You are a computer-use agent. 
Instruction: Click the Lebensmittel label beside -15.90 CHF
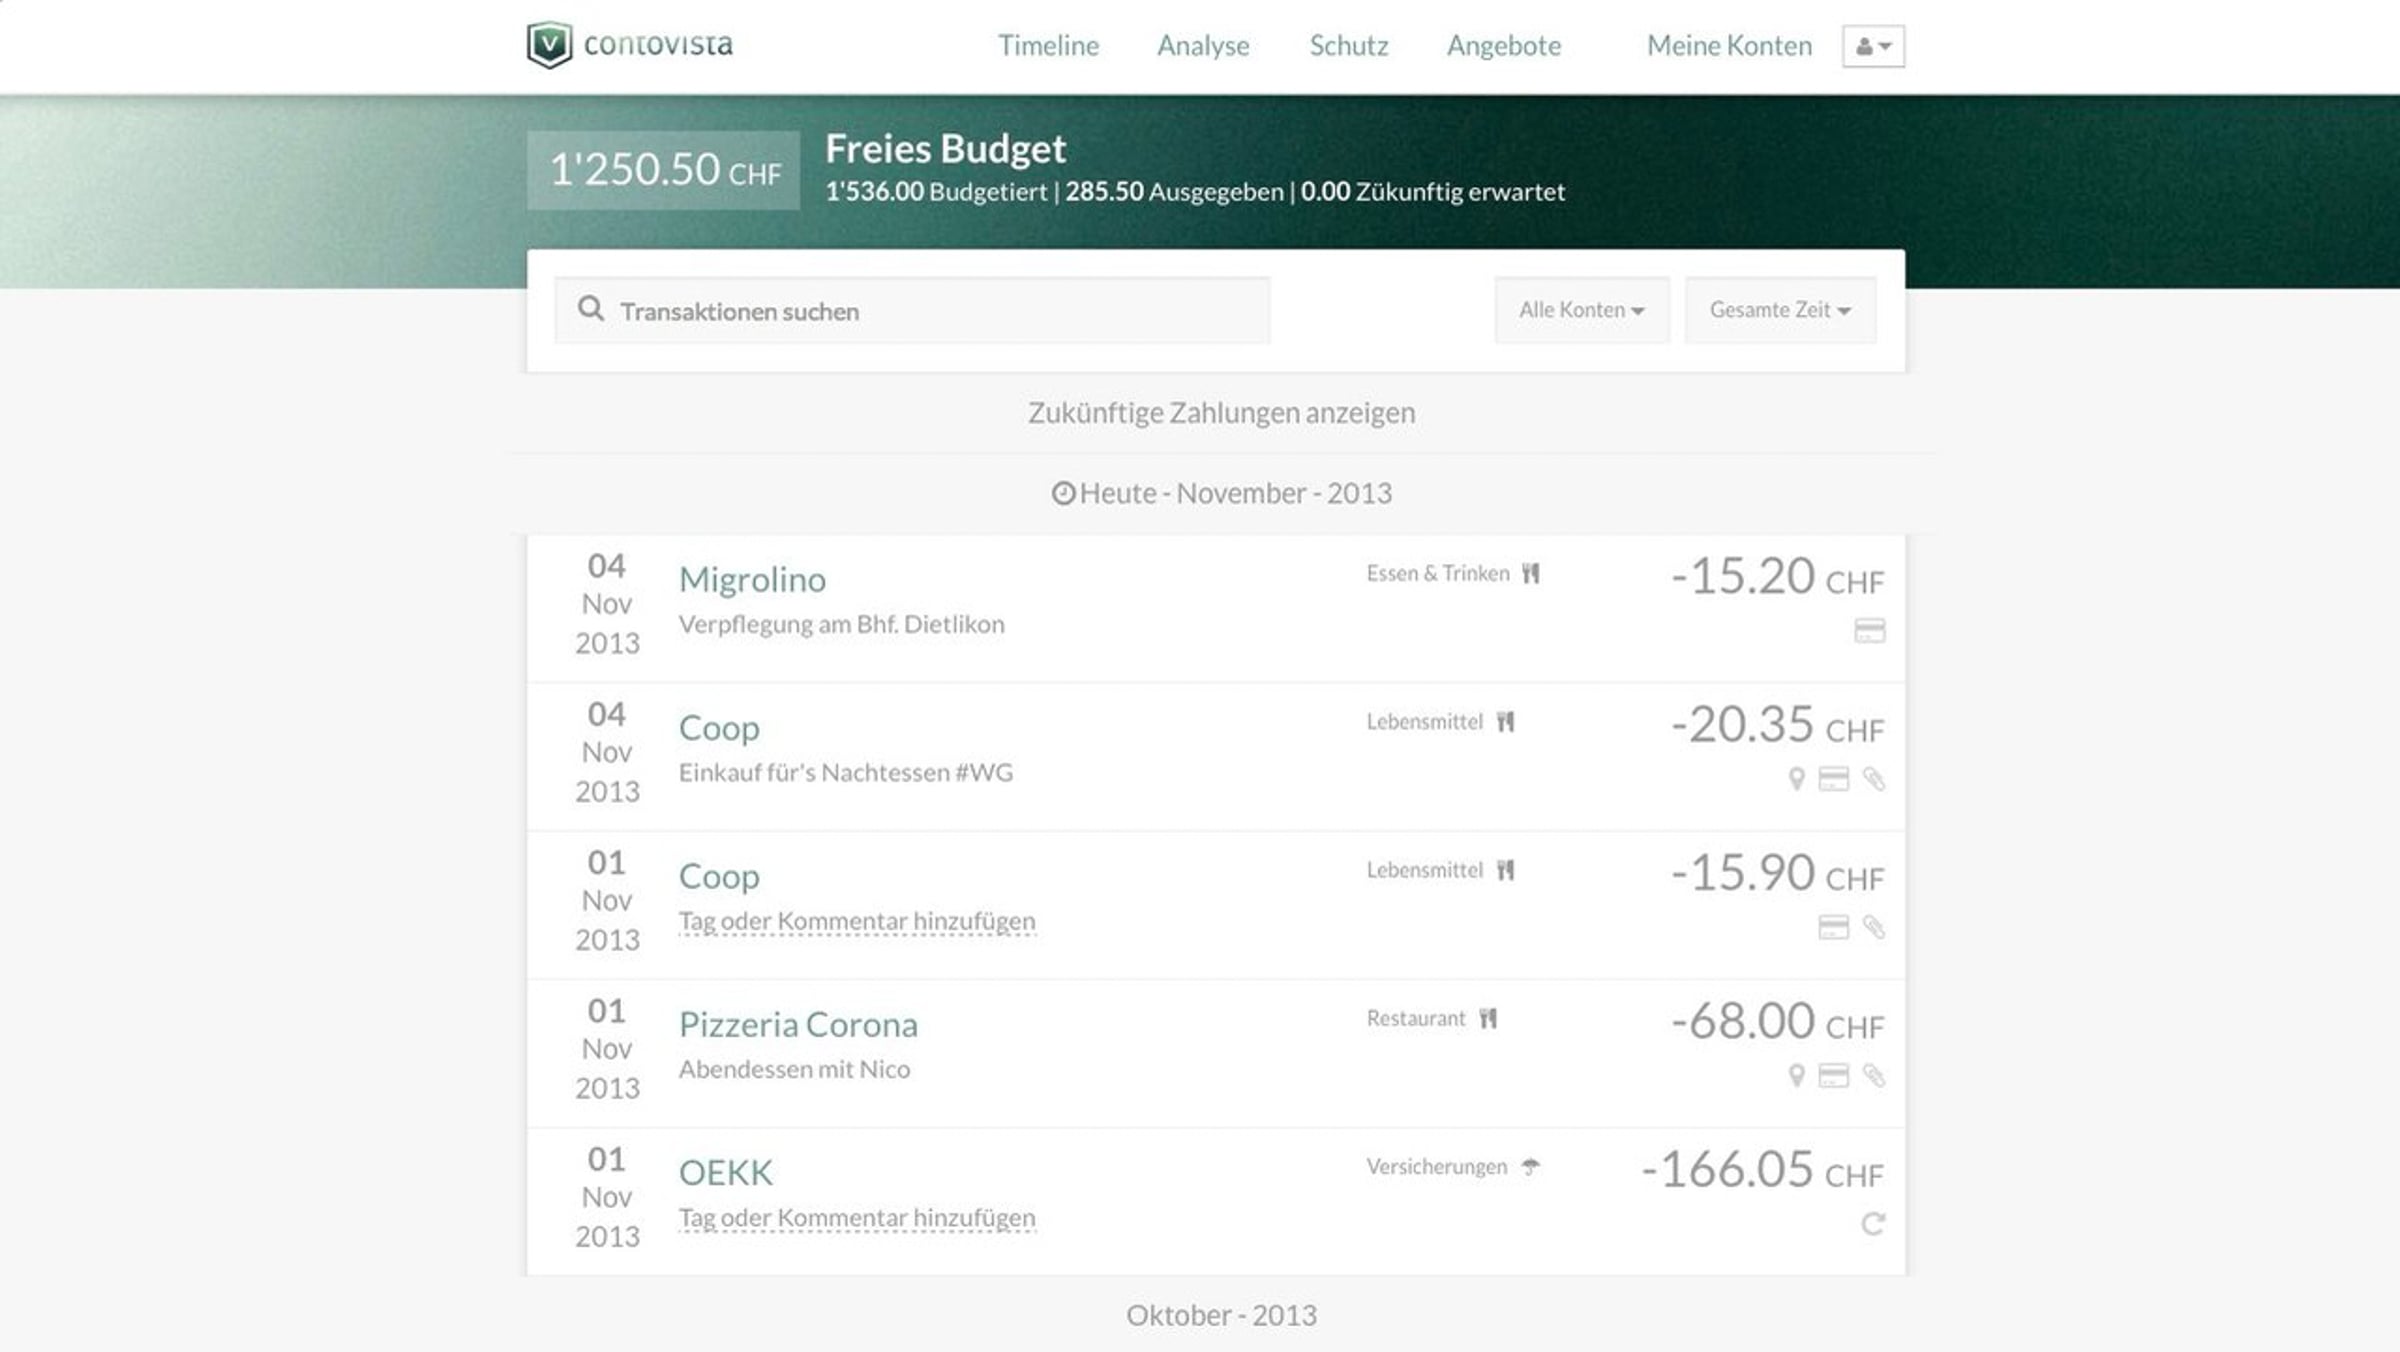(x=1424, y=870)
